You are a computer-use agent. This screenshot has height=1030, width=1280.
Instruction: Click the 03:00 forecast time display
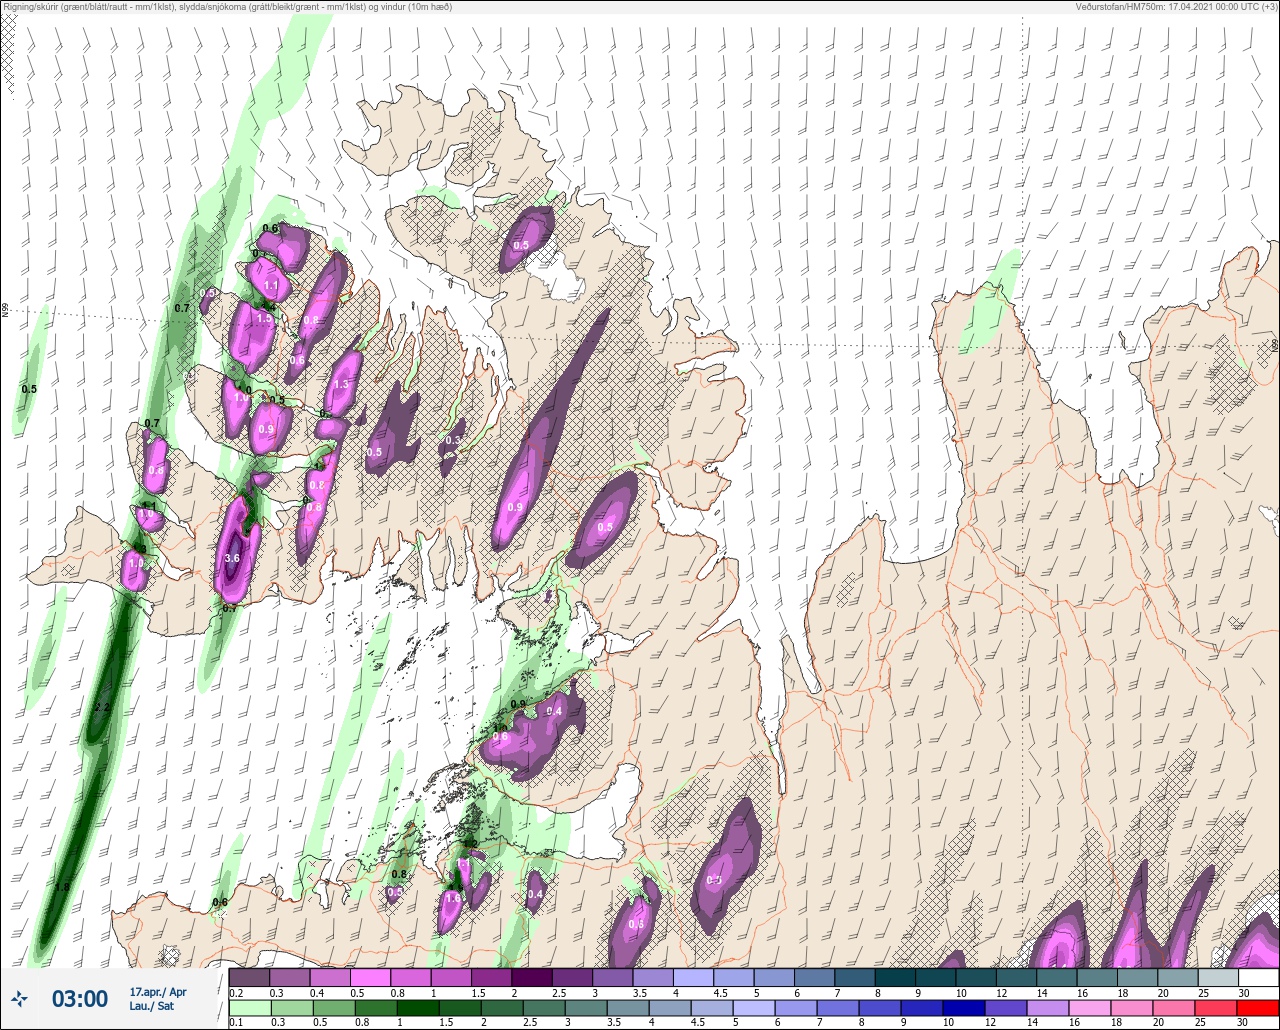(x=80, y=998)
